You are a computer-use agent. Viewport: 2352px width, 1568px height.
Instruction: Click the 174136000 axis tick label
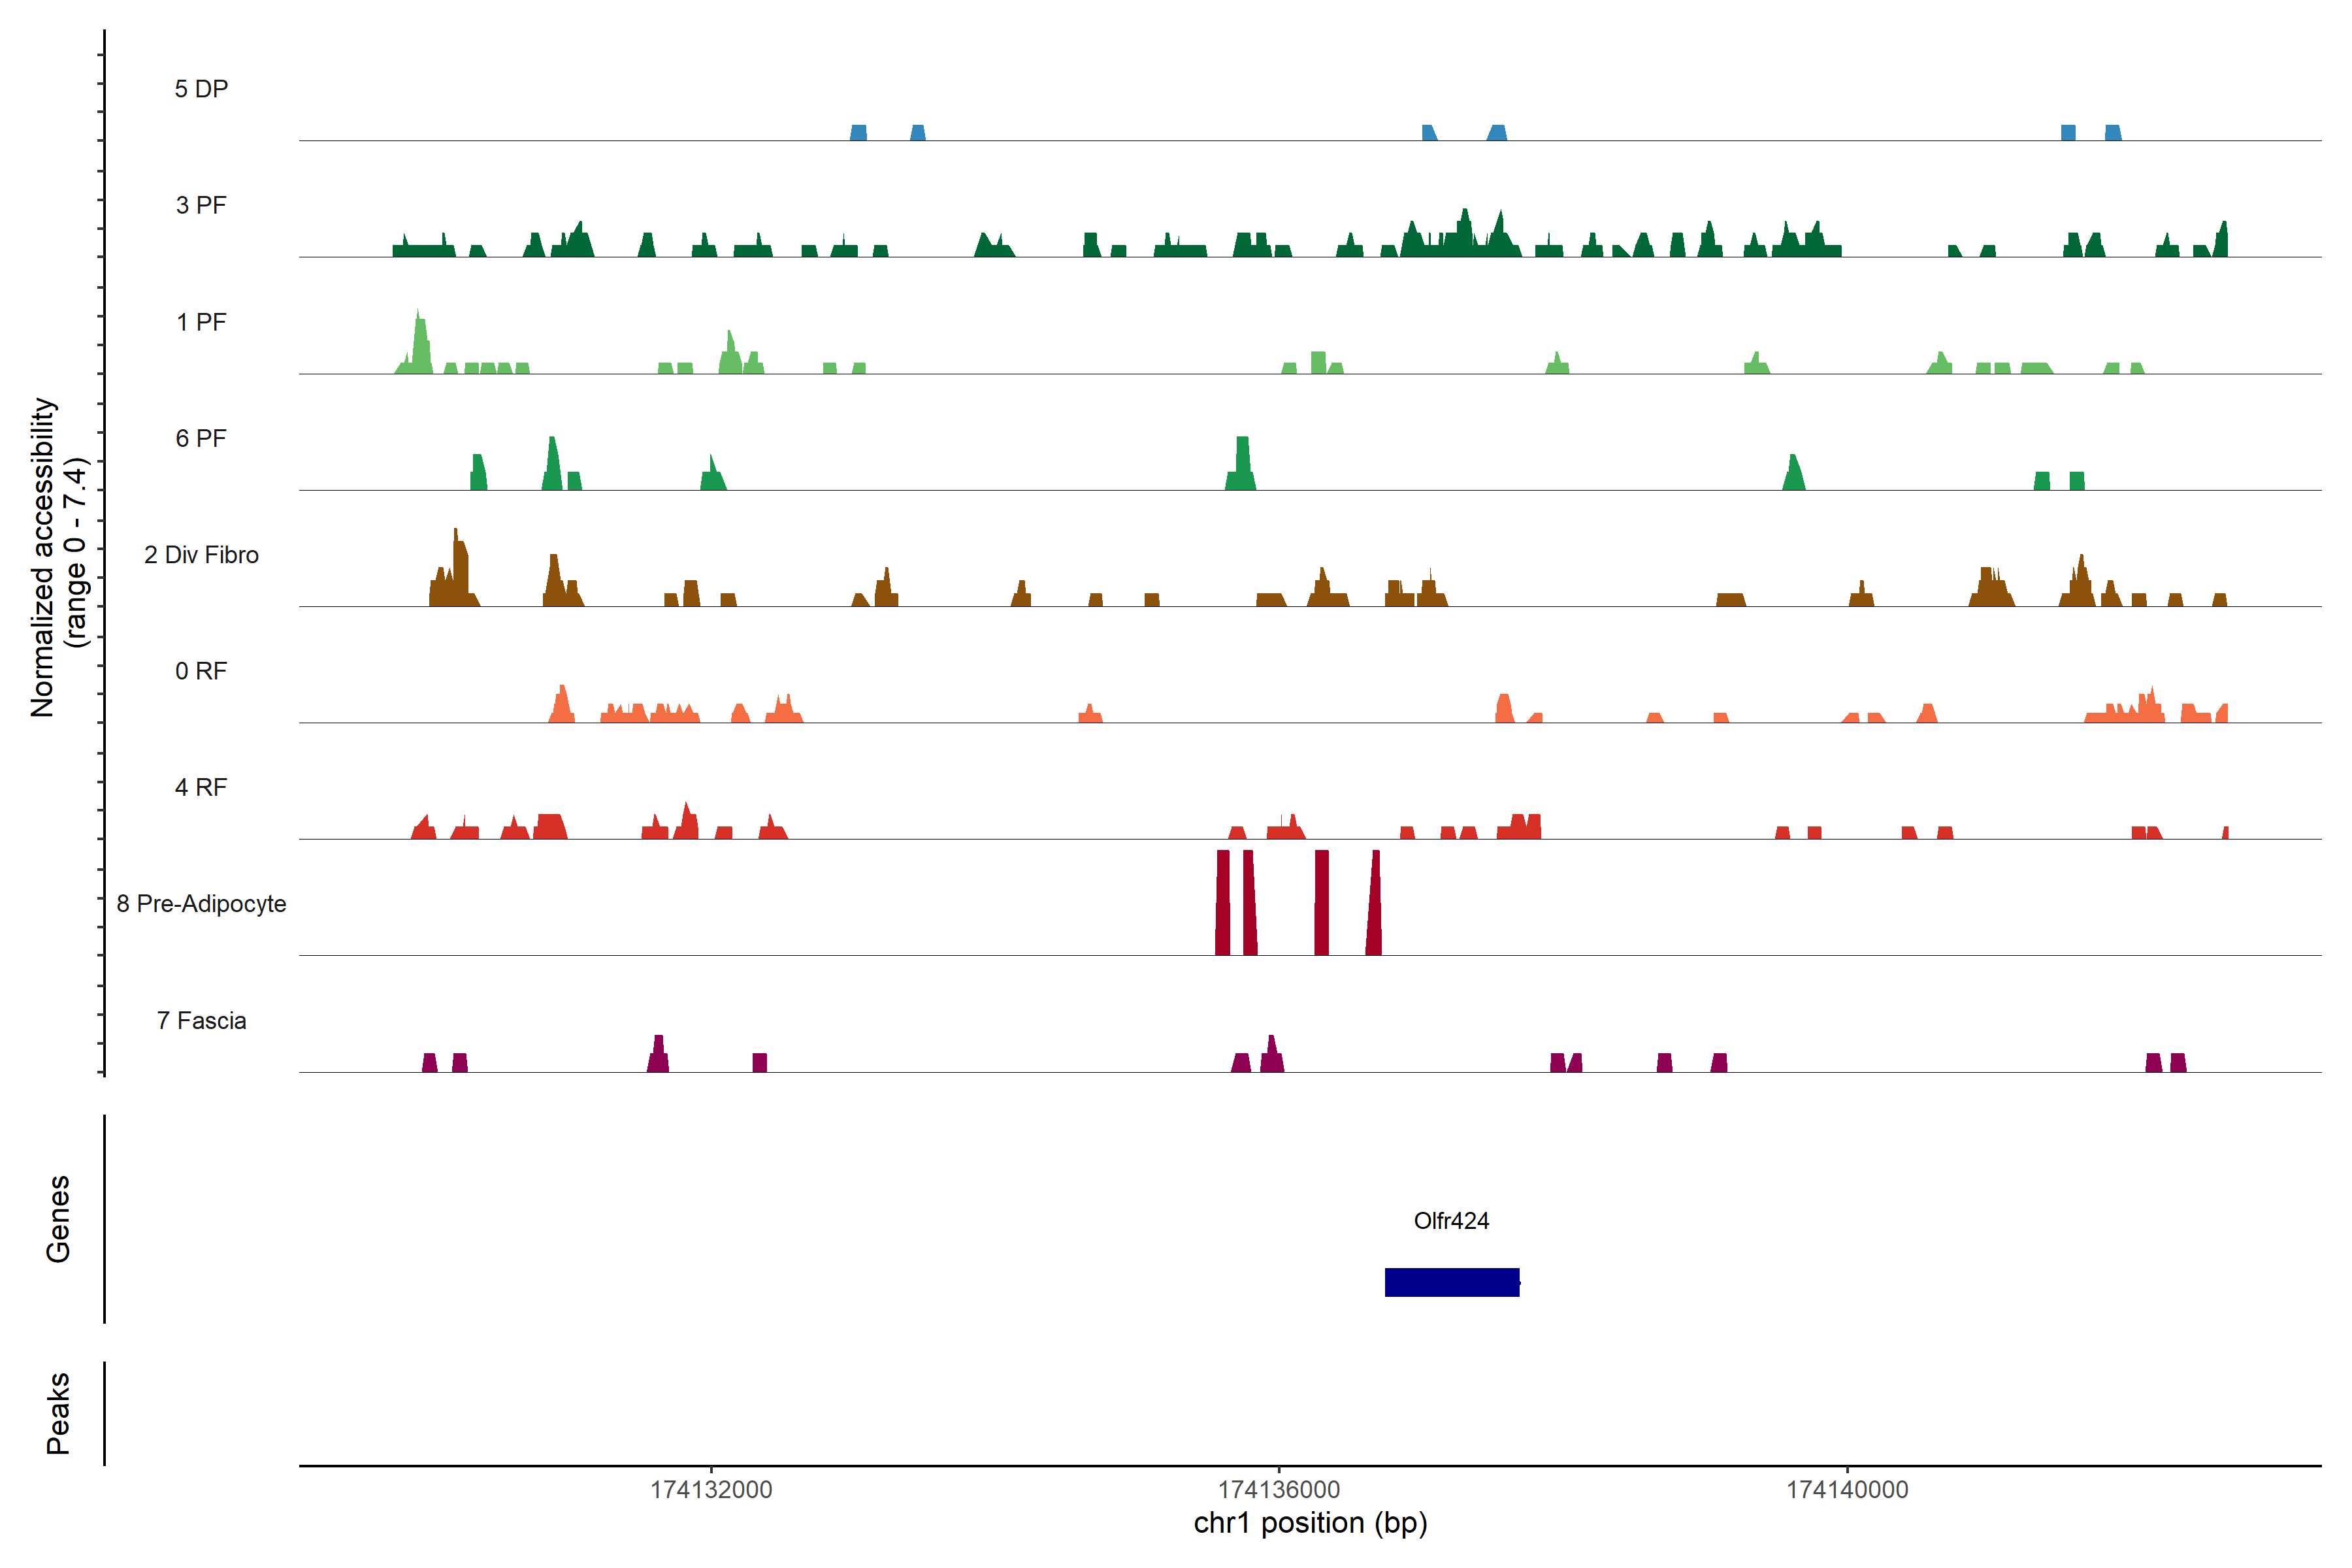pos(1279,1489)
